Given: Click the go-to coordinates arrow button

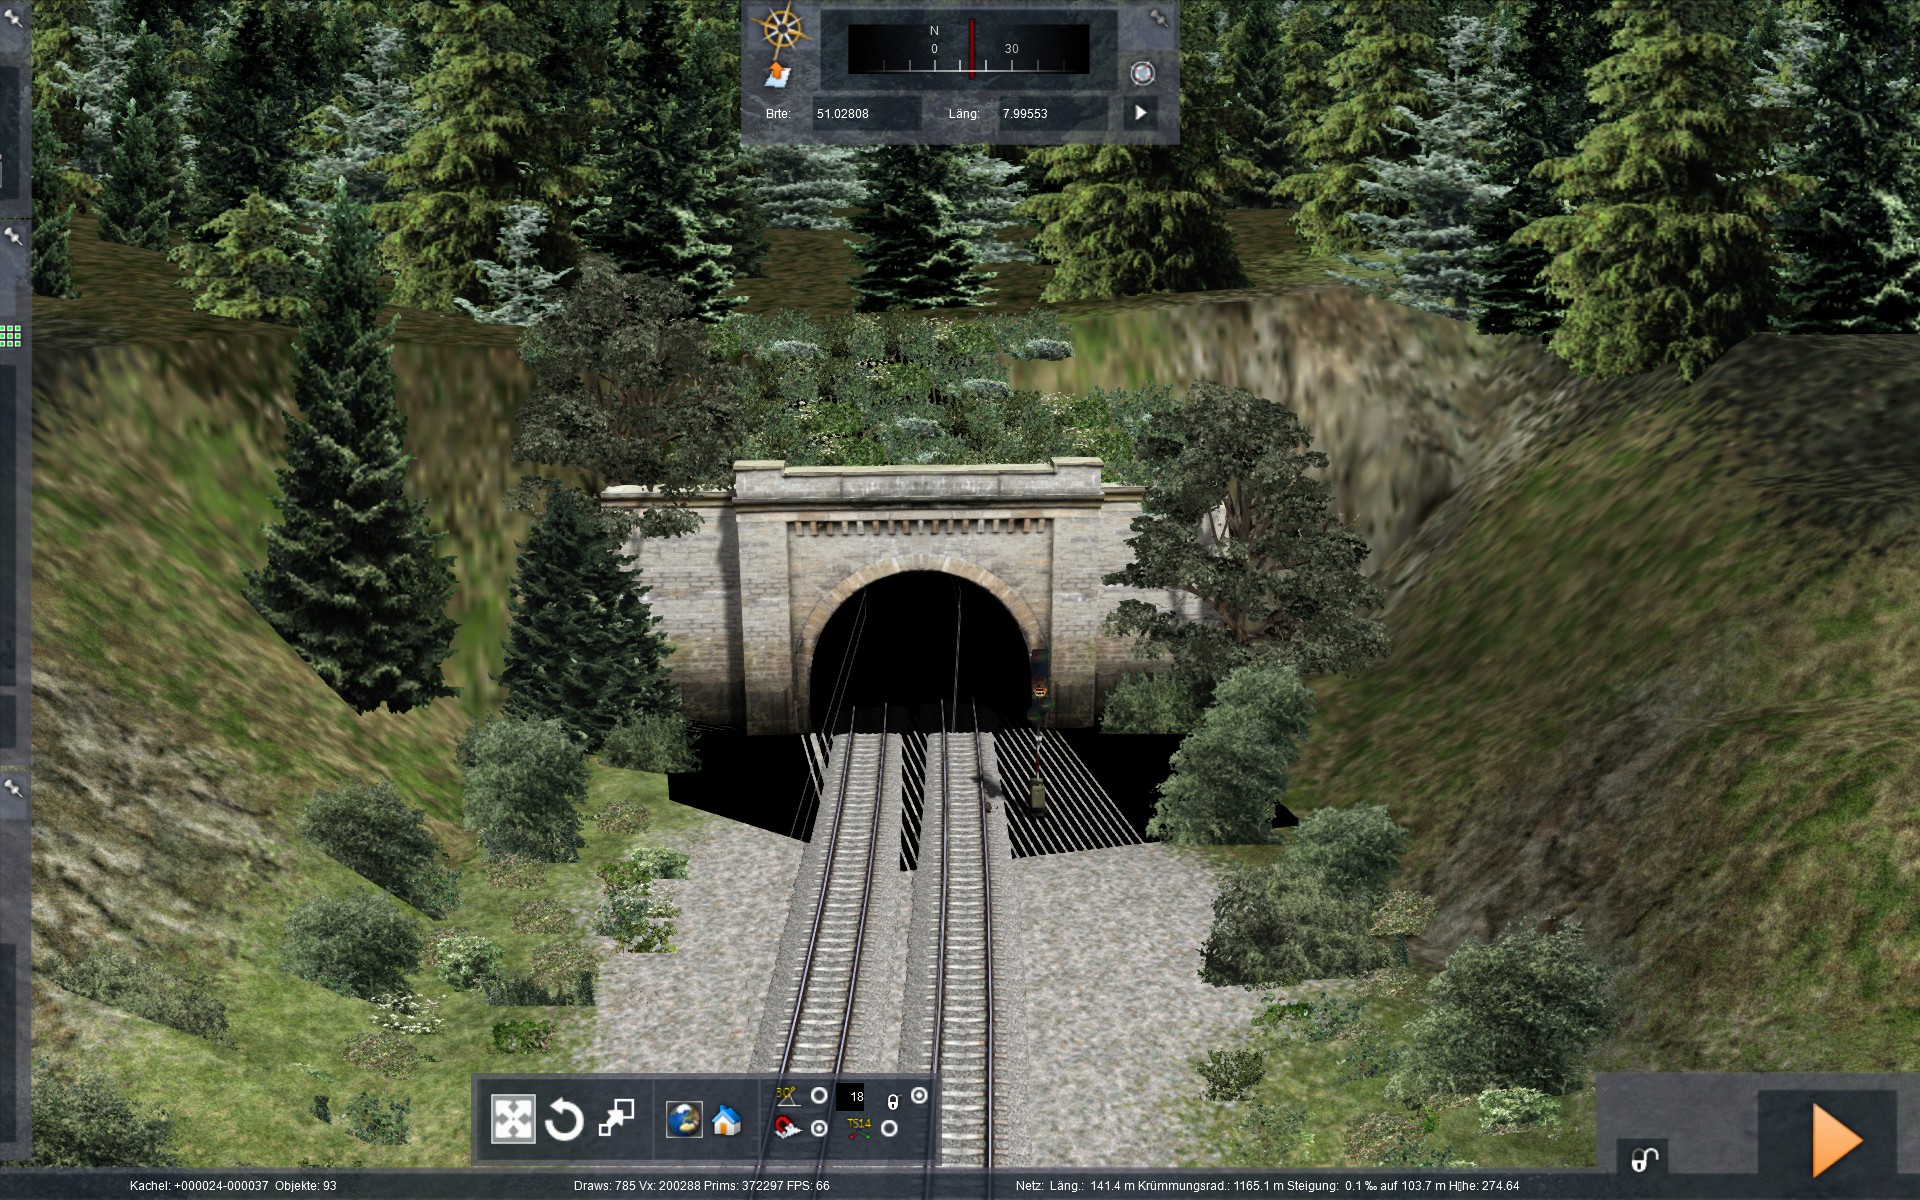Looking at the screenshot, I should tap(1141, 113).
